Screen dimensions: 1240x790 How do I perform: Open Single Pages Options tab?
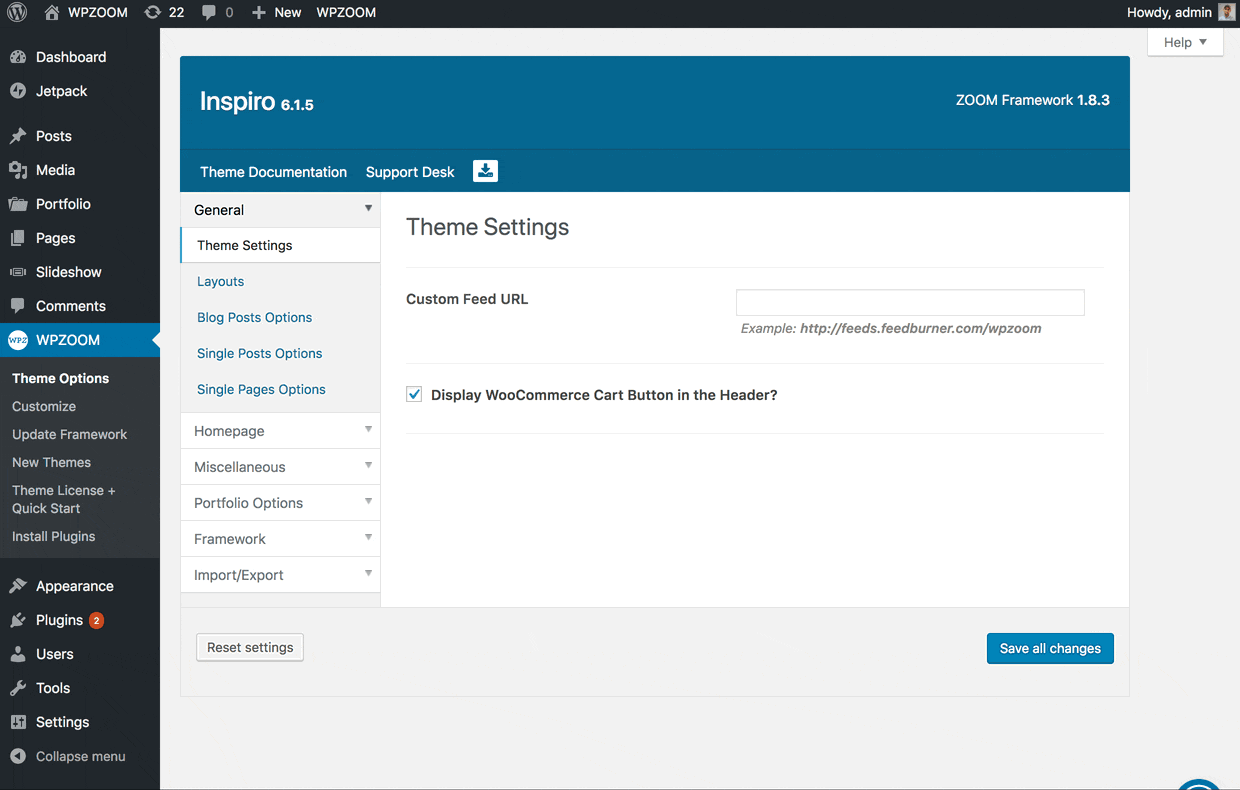coord(261,389)
